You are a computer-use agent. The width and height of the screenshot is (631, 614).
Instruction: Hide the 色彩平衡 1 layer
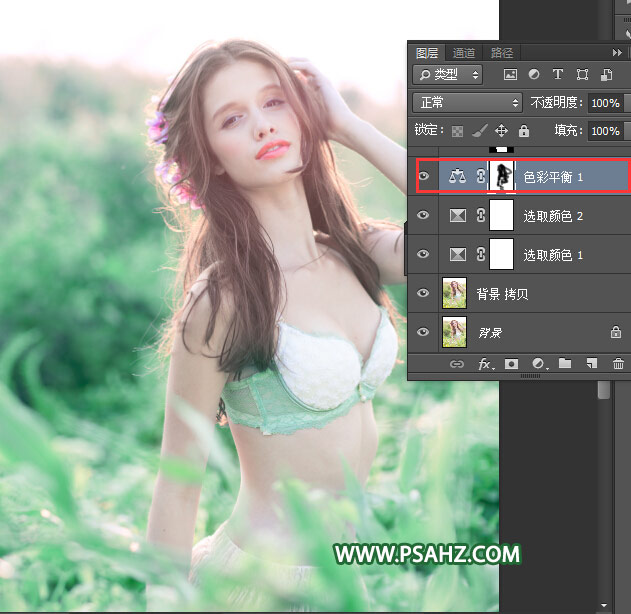click(x=424, y=177)
